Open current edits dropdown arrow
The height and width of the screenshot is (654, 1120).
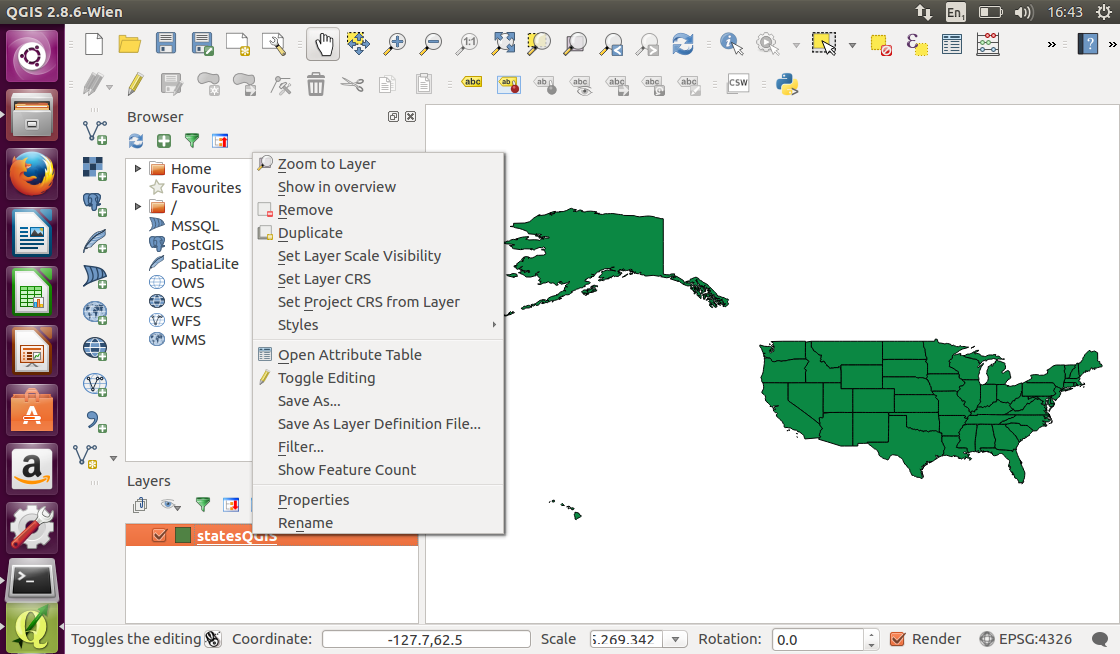109,87
